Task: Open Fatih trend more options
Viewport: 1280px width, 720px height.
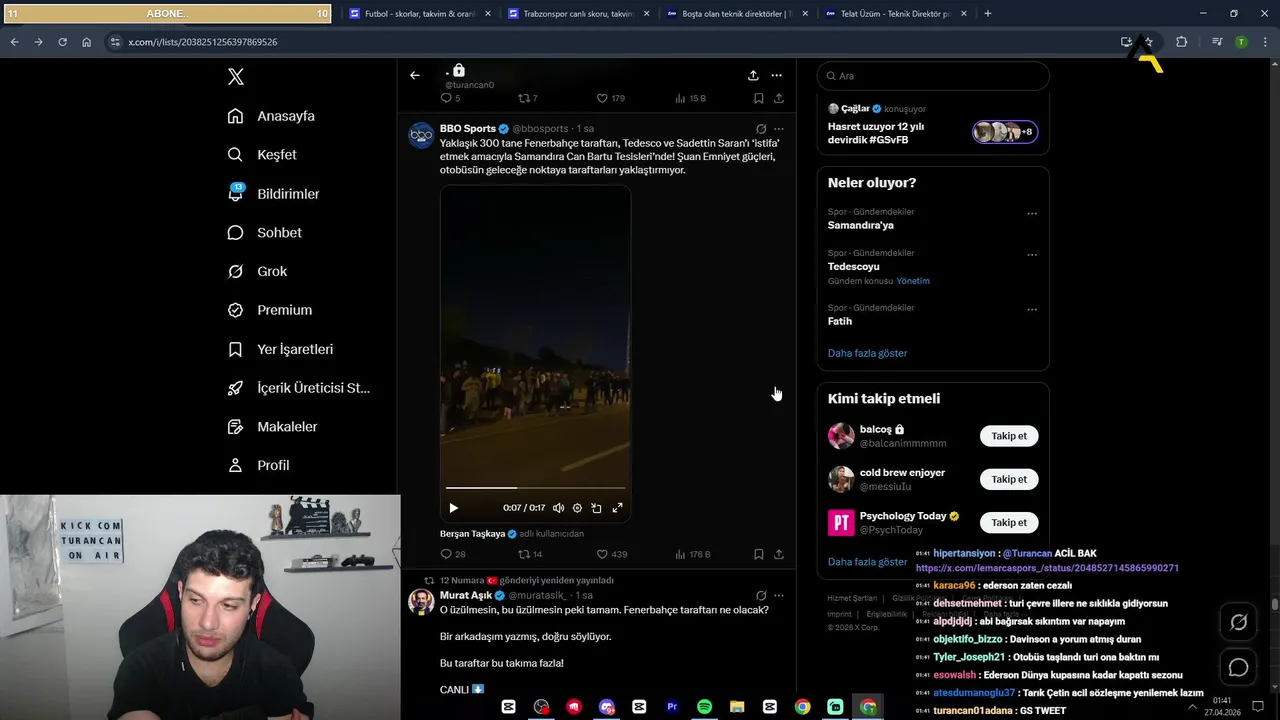Action: [x=1032, y=309]
